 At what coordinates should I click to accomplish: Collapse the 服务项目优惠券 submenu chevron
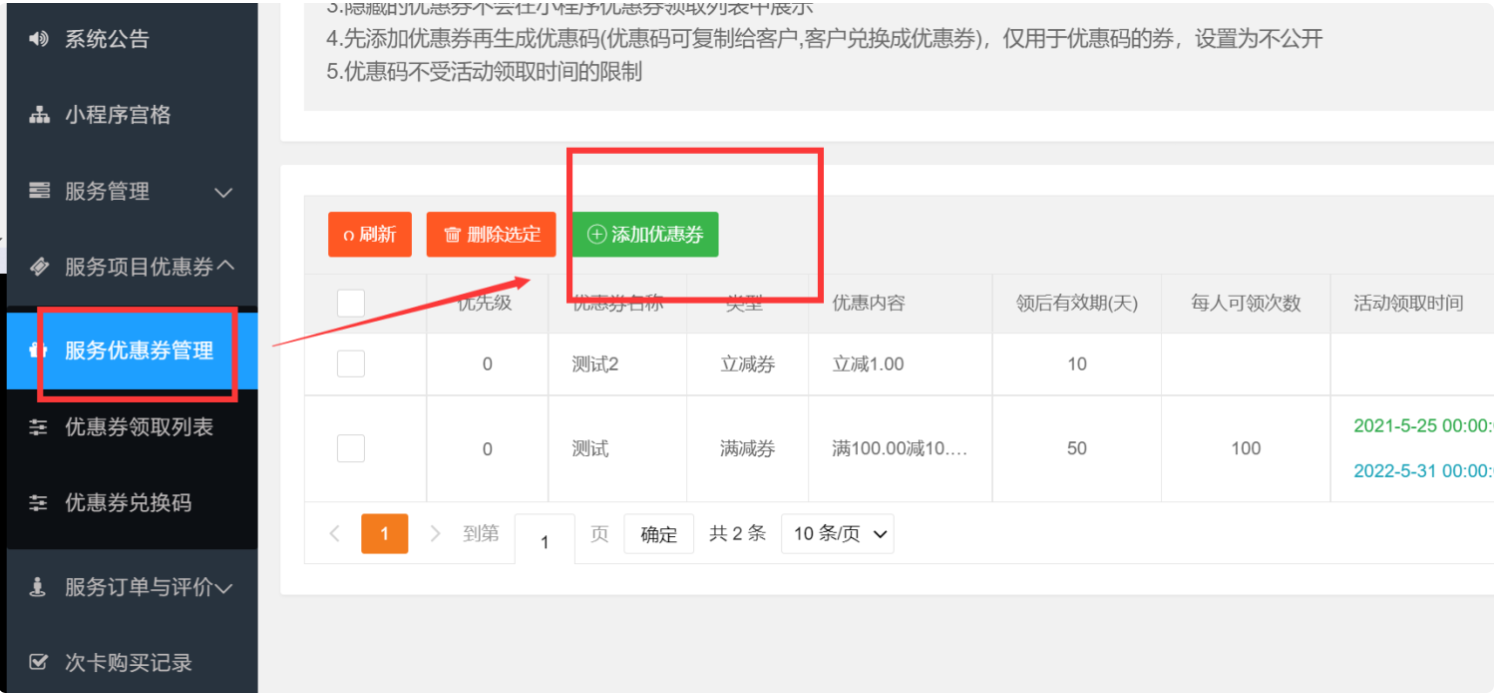coord(226,266)
